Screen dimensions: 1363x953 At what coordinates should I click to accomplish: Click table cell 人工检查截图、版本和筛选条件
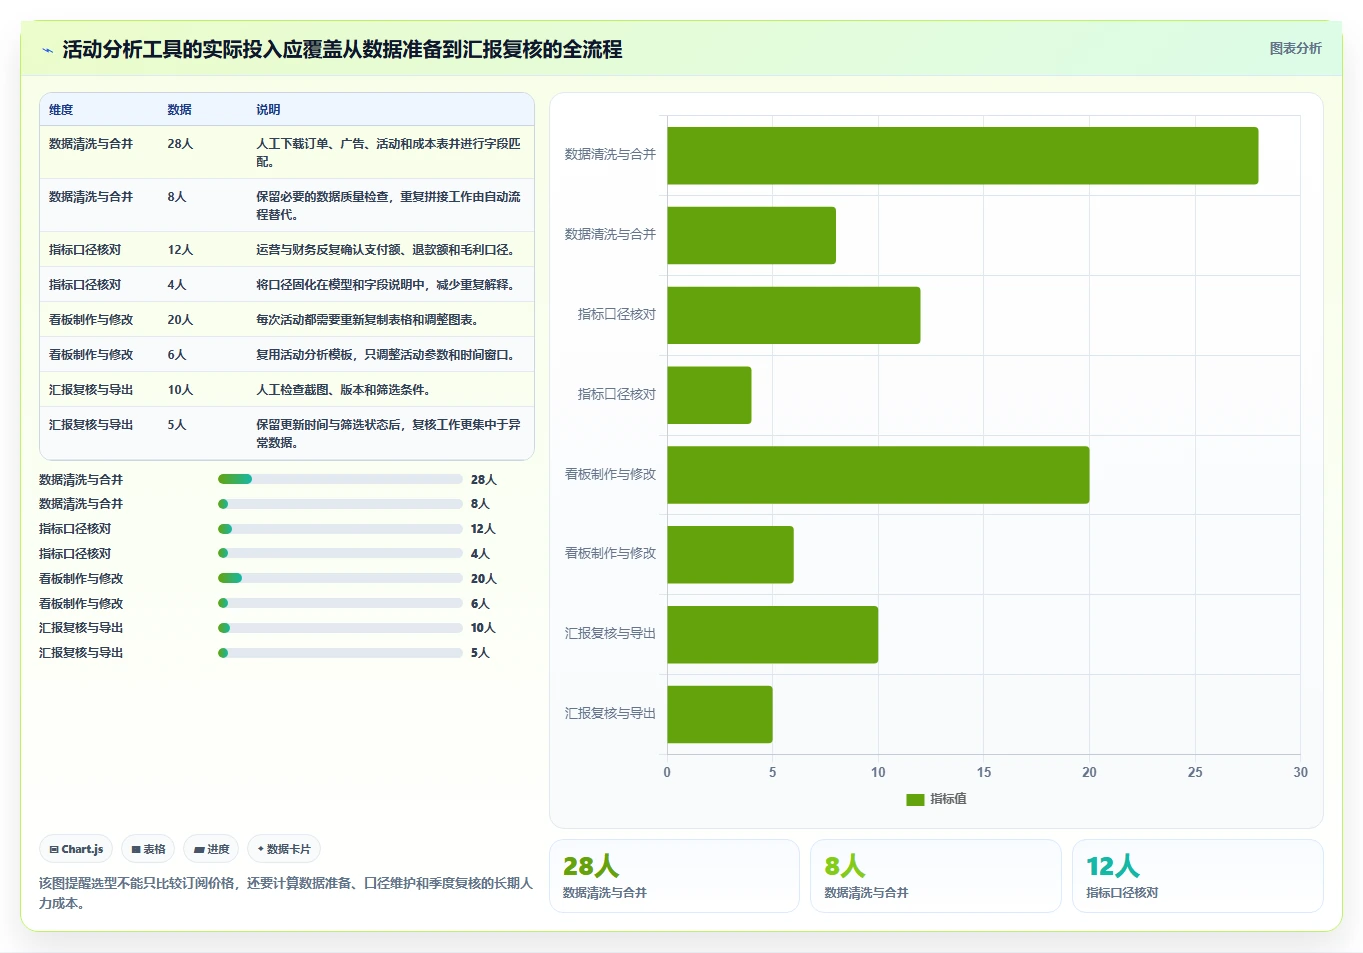[x=389, y=389]
